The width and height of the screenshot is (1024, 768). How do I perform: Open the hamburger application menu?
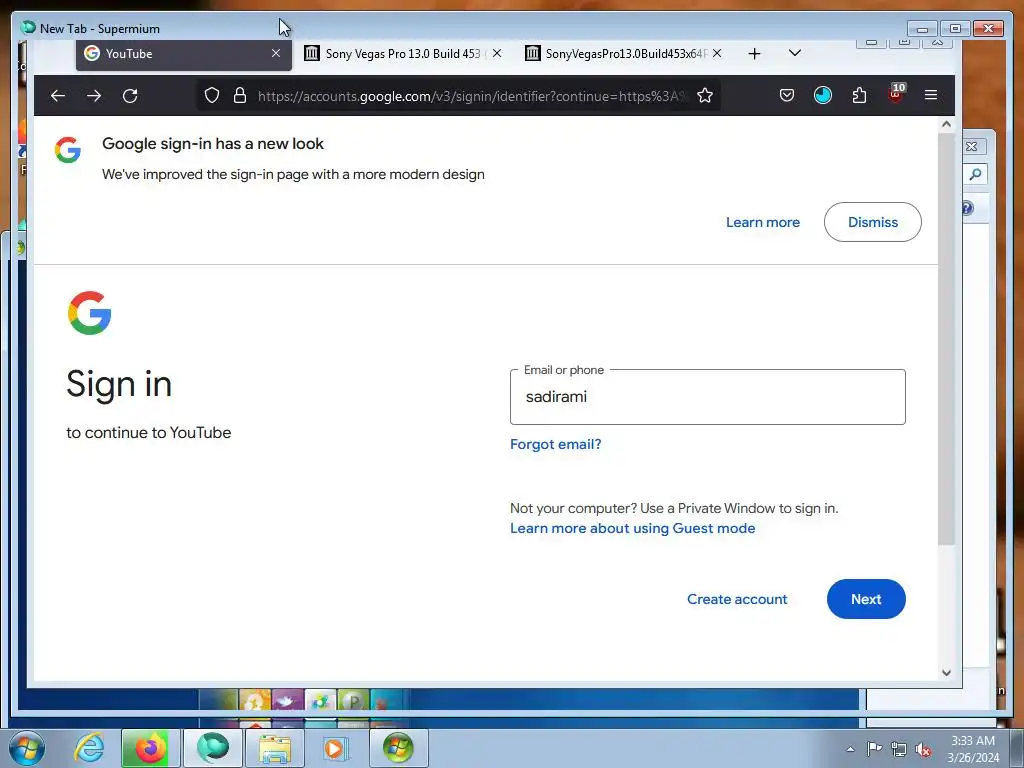[x=931, y=95]
